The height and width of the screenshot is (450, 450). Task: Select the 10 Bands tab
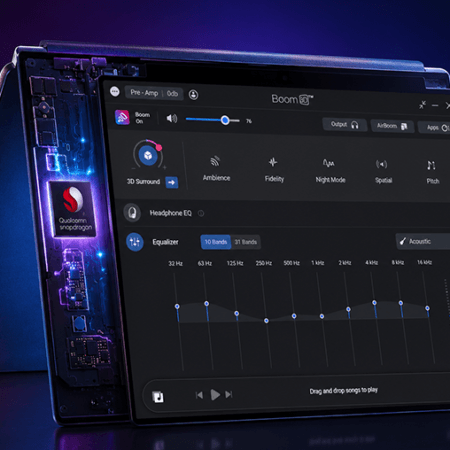point(216,242)
